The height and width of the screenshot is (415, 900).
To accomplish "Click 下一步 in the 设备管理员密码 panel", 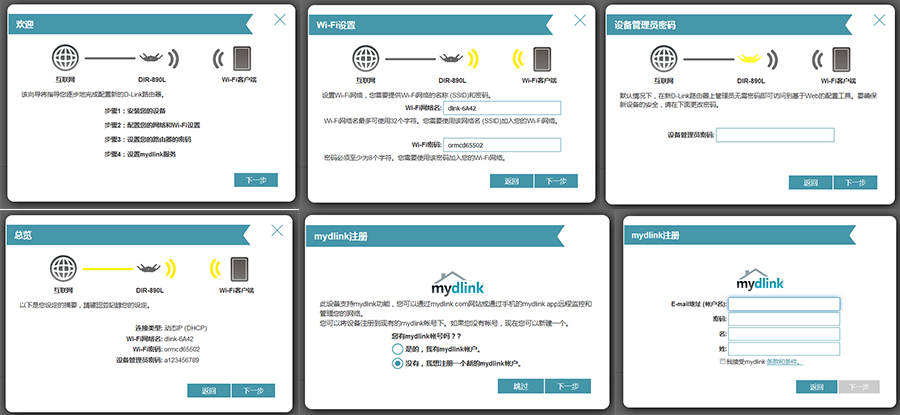I will (854, 182).
